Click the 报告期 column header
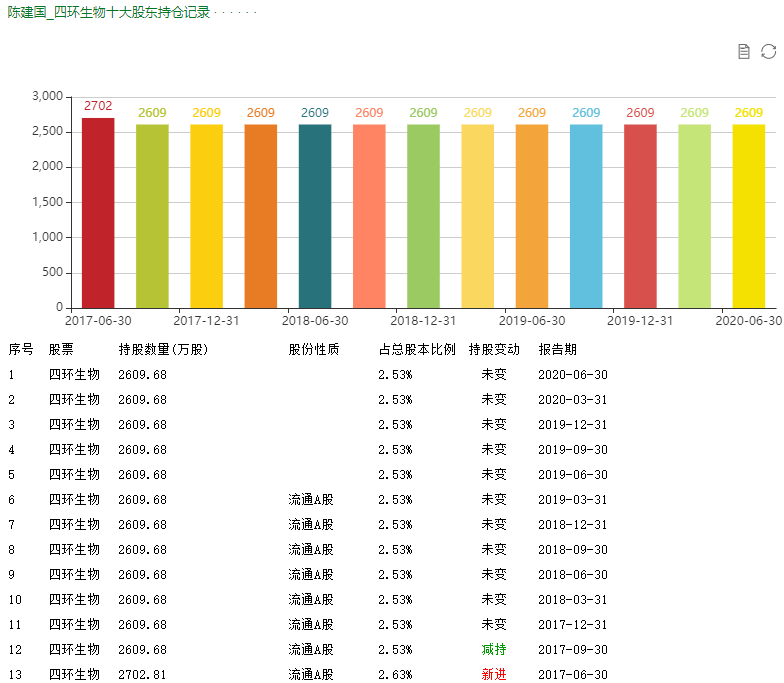Image resolution: width=784 pixels, height=683 pixels. point(558,349)
